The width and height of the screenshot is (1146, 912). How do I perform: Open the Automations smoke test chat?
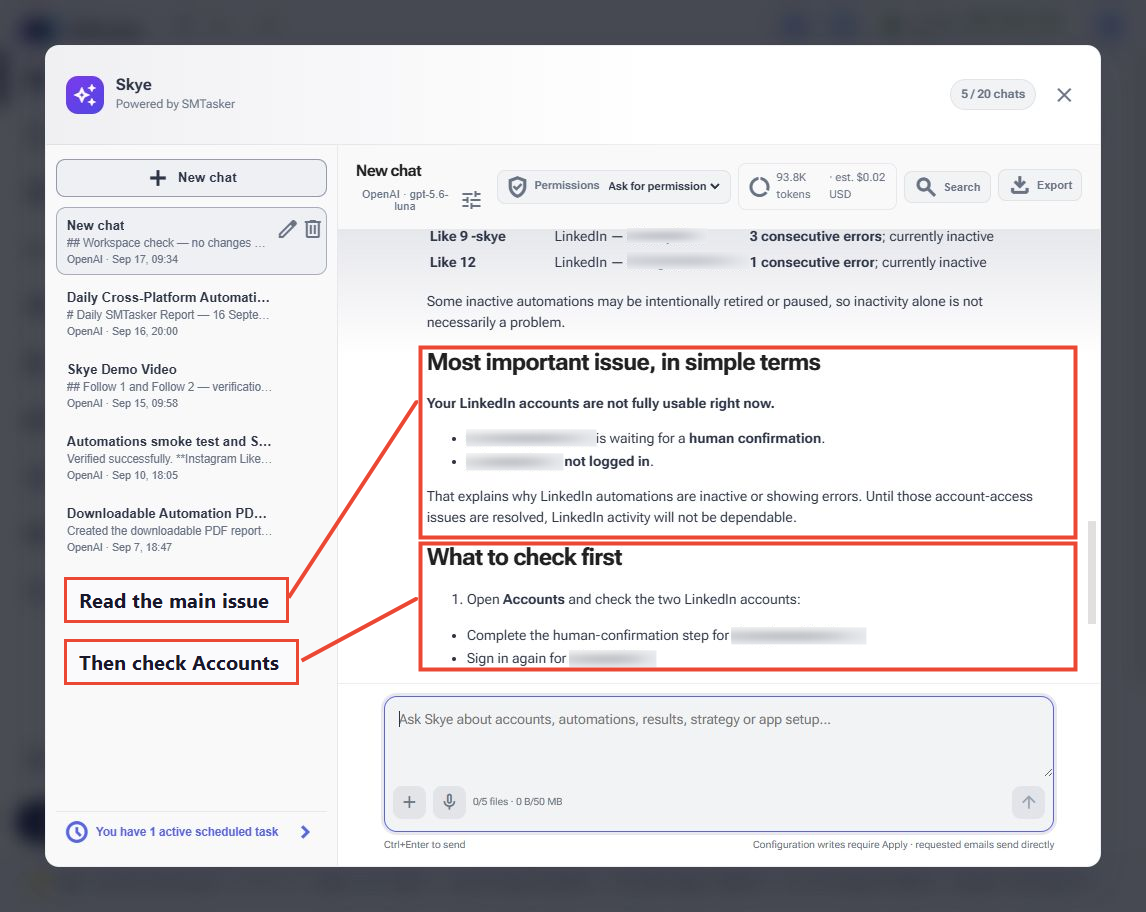pos(191,457)
